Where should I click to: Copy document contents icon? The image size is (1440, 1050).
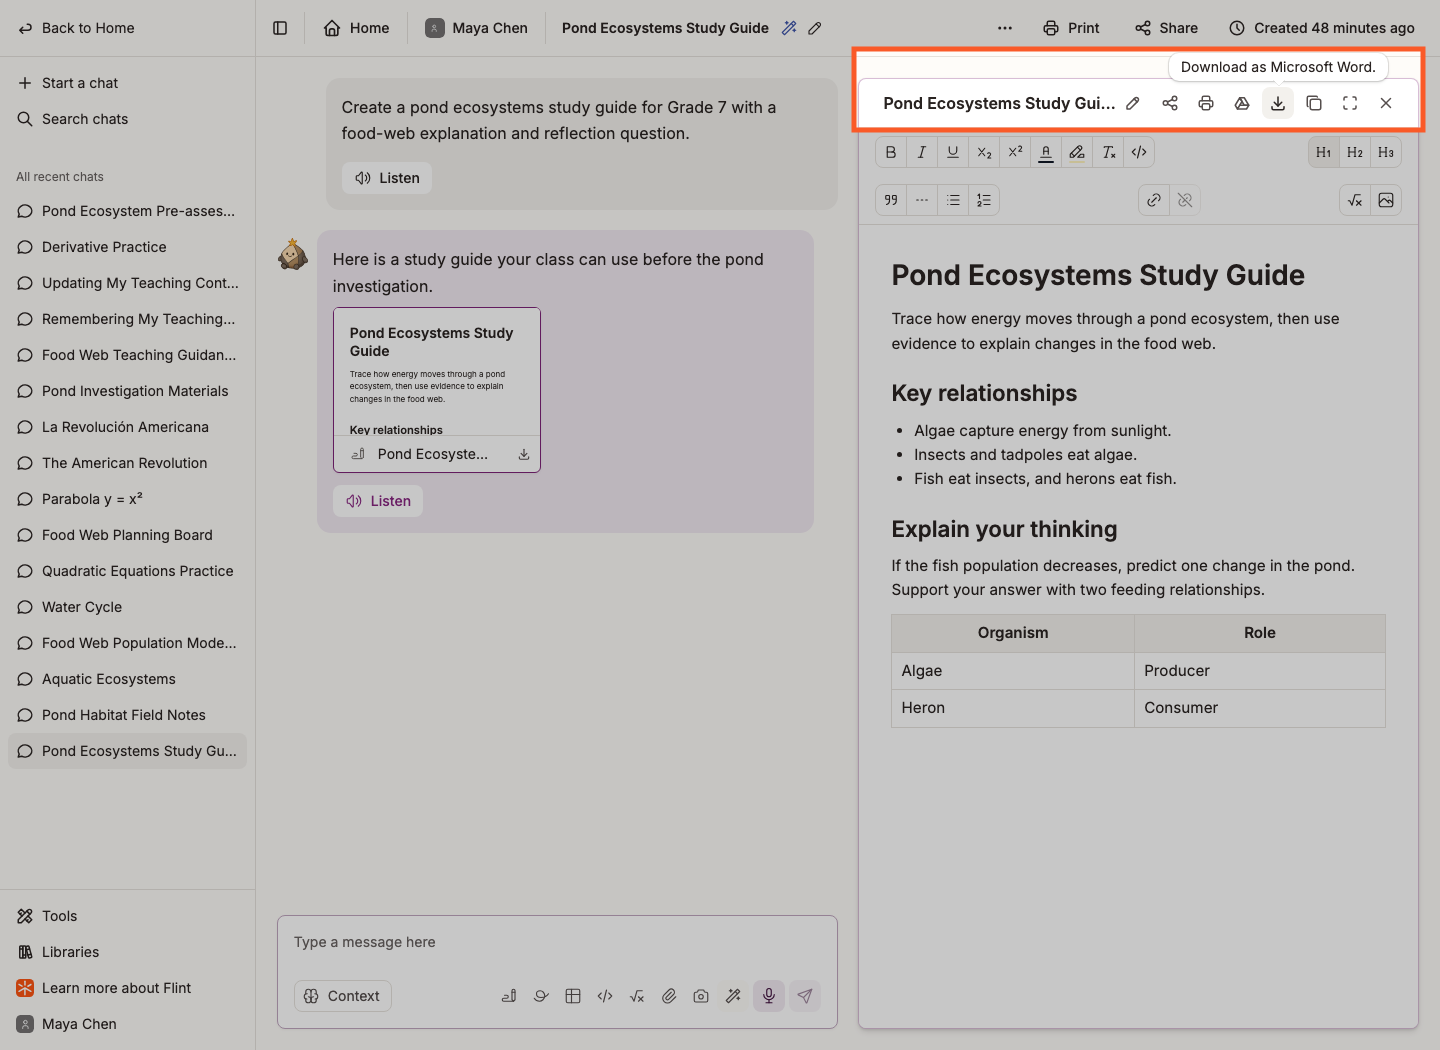[x=1314, y=103]
